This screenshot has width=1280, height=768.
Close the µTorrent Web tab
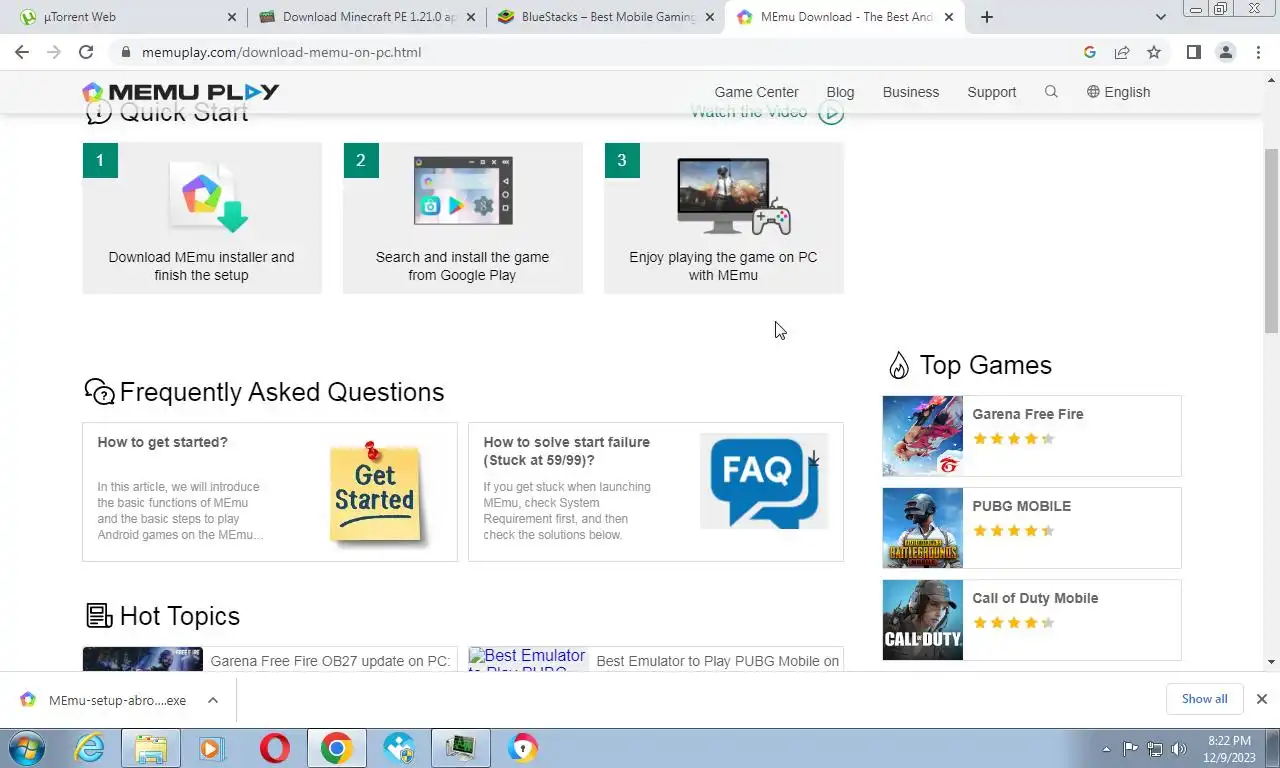coord(232,17)
